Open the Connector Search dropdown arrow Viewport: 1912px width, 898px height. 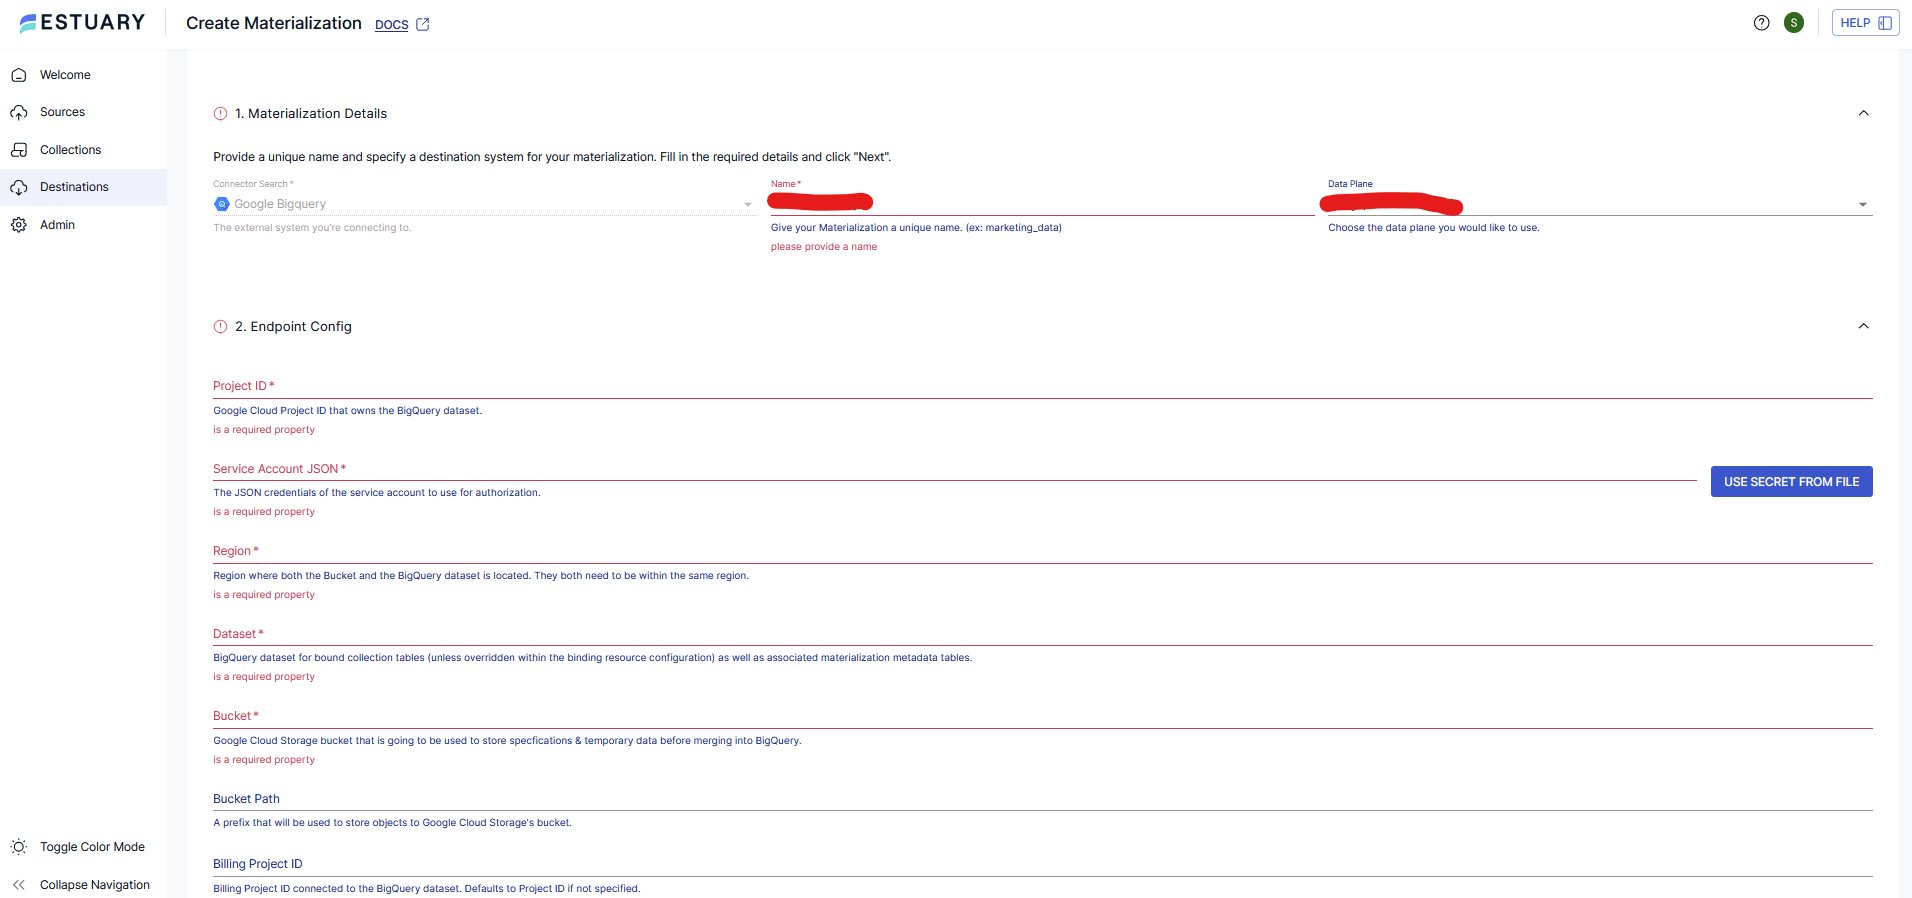click(x=747, y=205)
